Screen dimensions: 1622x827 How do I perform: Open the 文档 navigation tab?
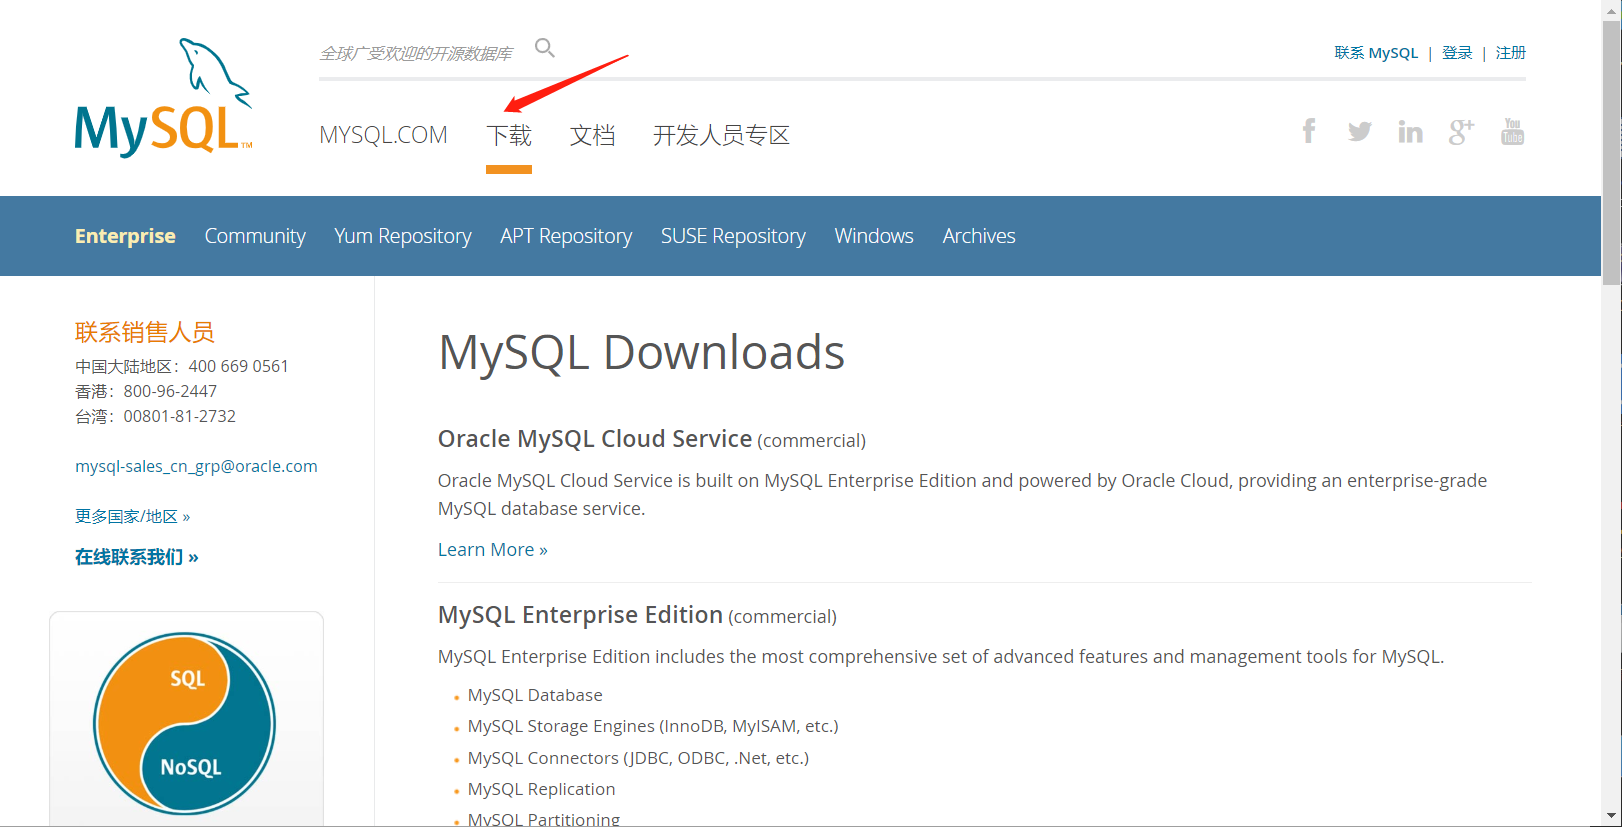point(592,135)
